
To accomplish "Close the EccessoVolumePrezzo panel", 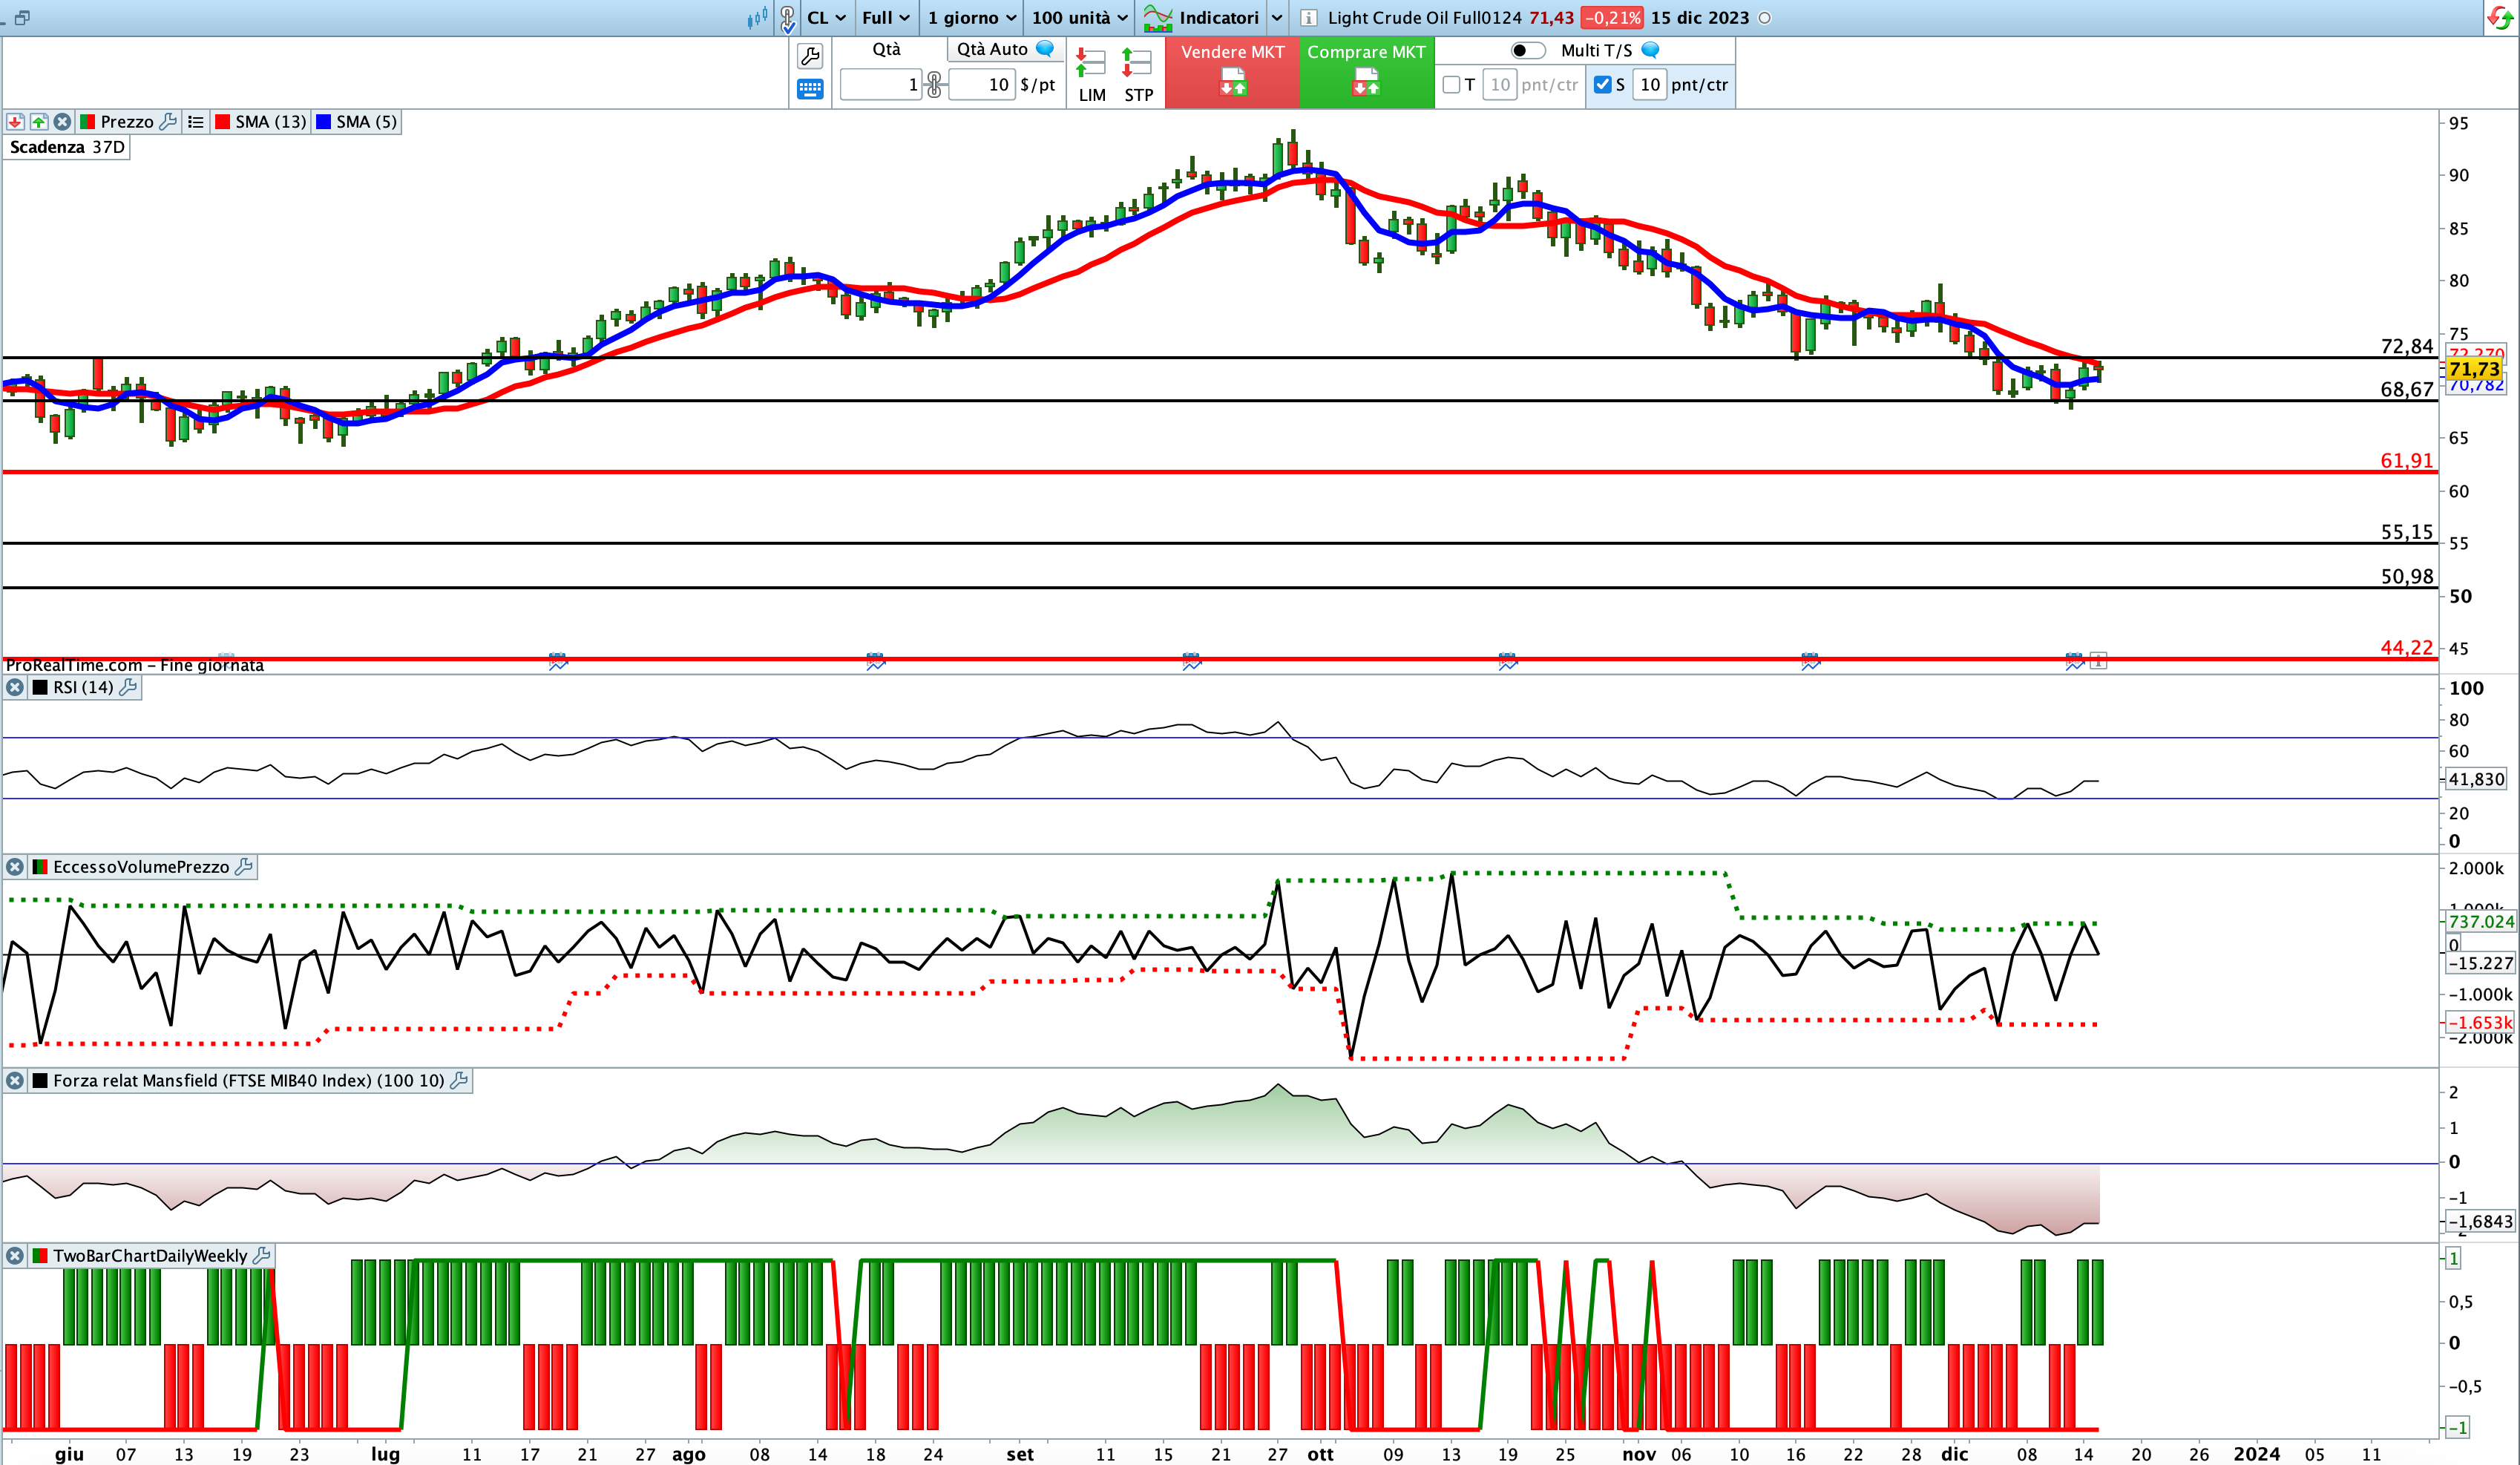I will coord(15,867).
